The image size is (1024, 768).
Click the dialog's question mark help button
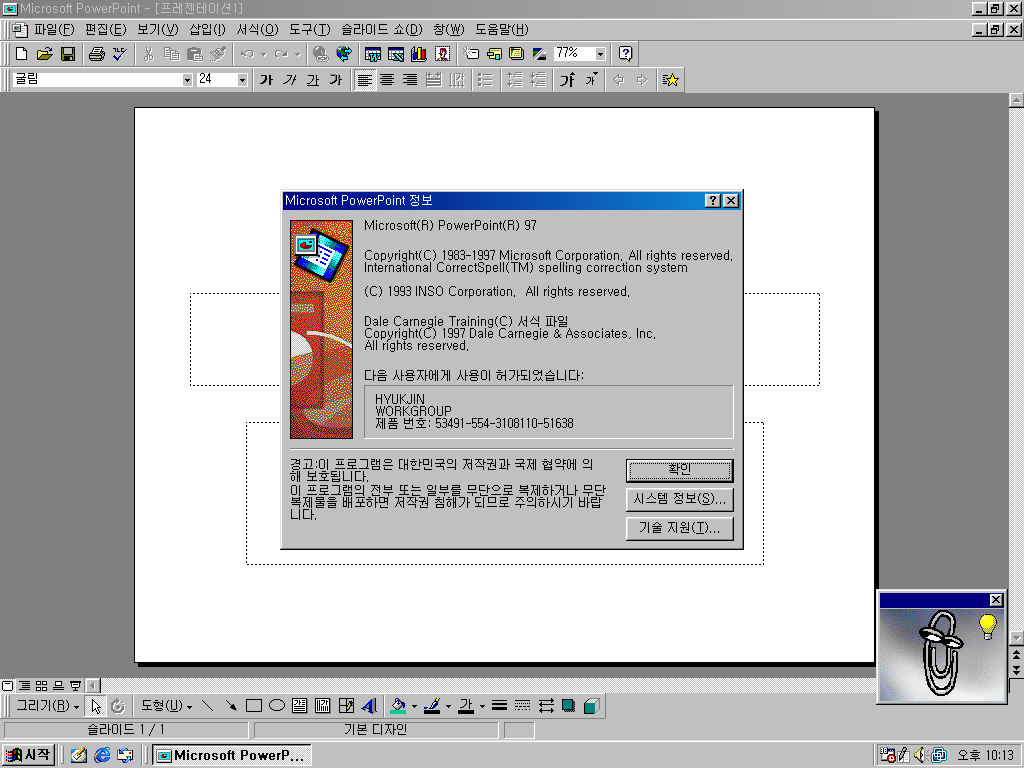[712, 200]
